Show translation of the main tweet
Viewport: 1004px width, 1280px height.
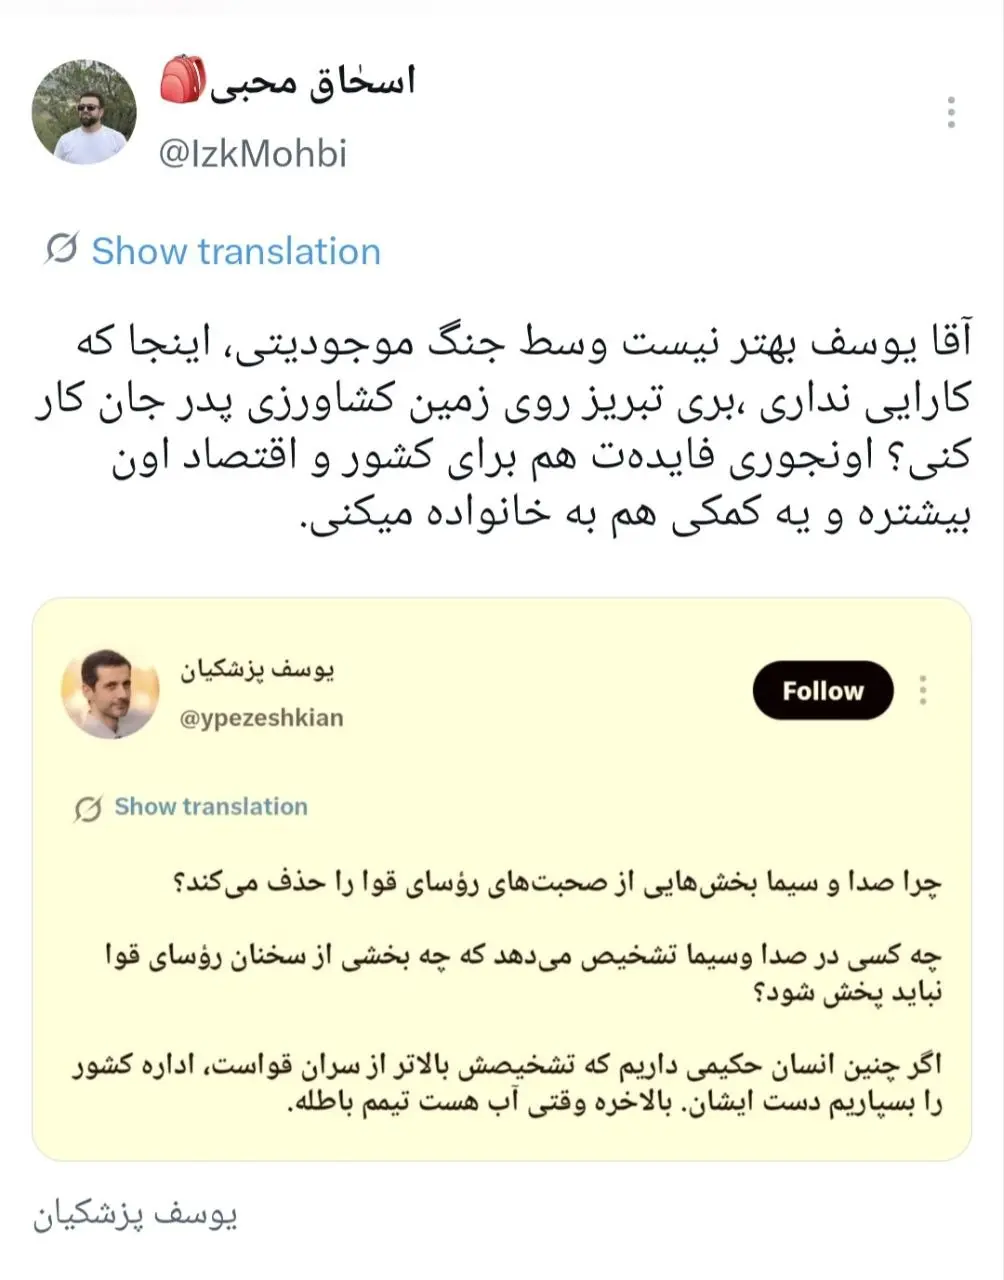point(236,251)
